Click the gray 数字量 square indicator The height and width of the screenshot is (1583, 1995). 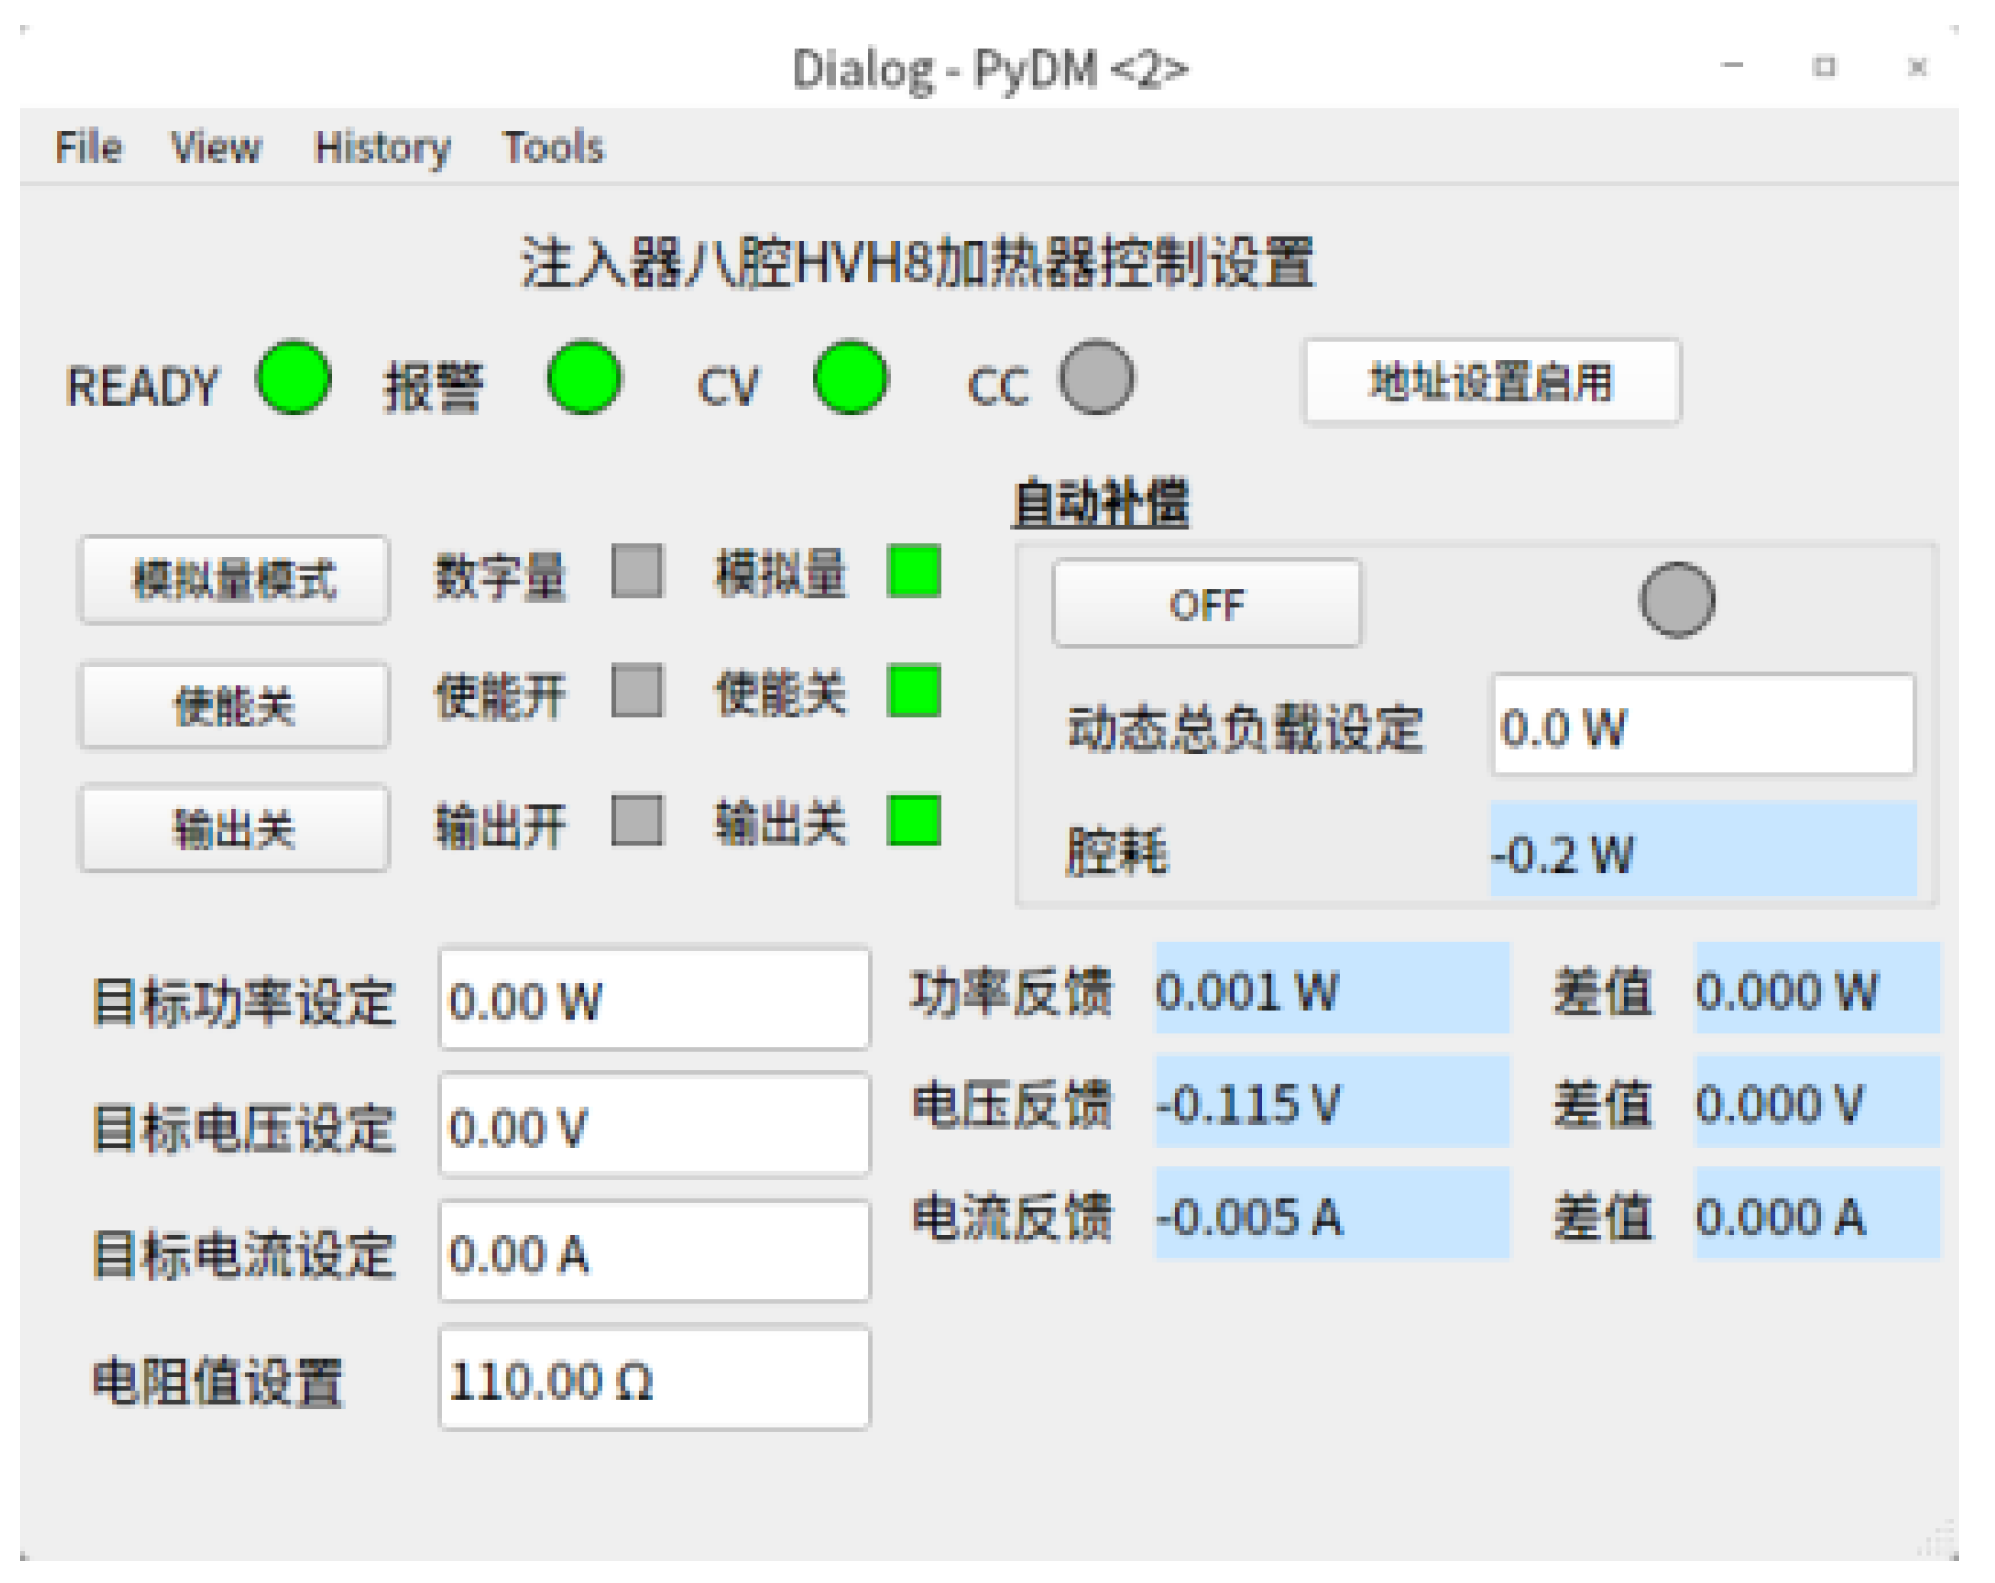pos(637,571)
